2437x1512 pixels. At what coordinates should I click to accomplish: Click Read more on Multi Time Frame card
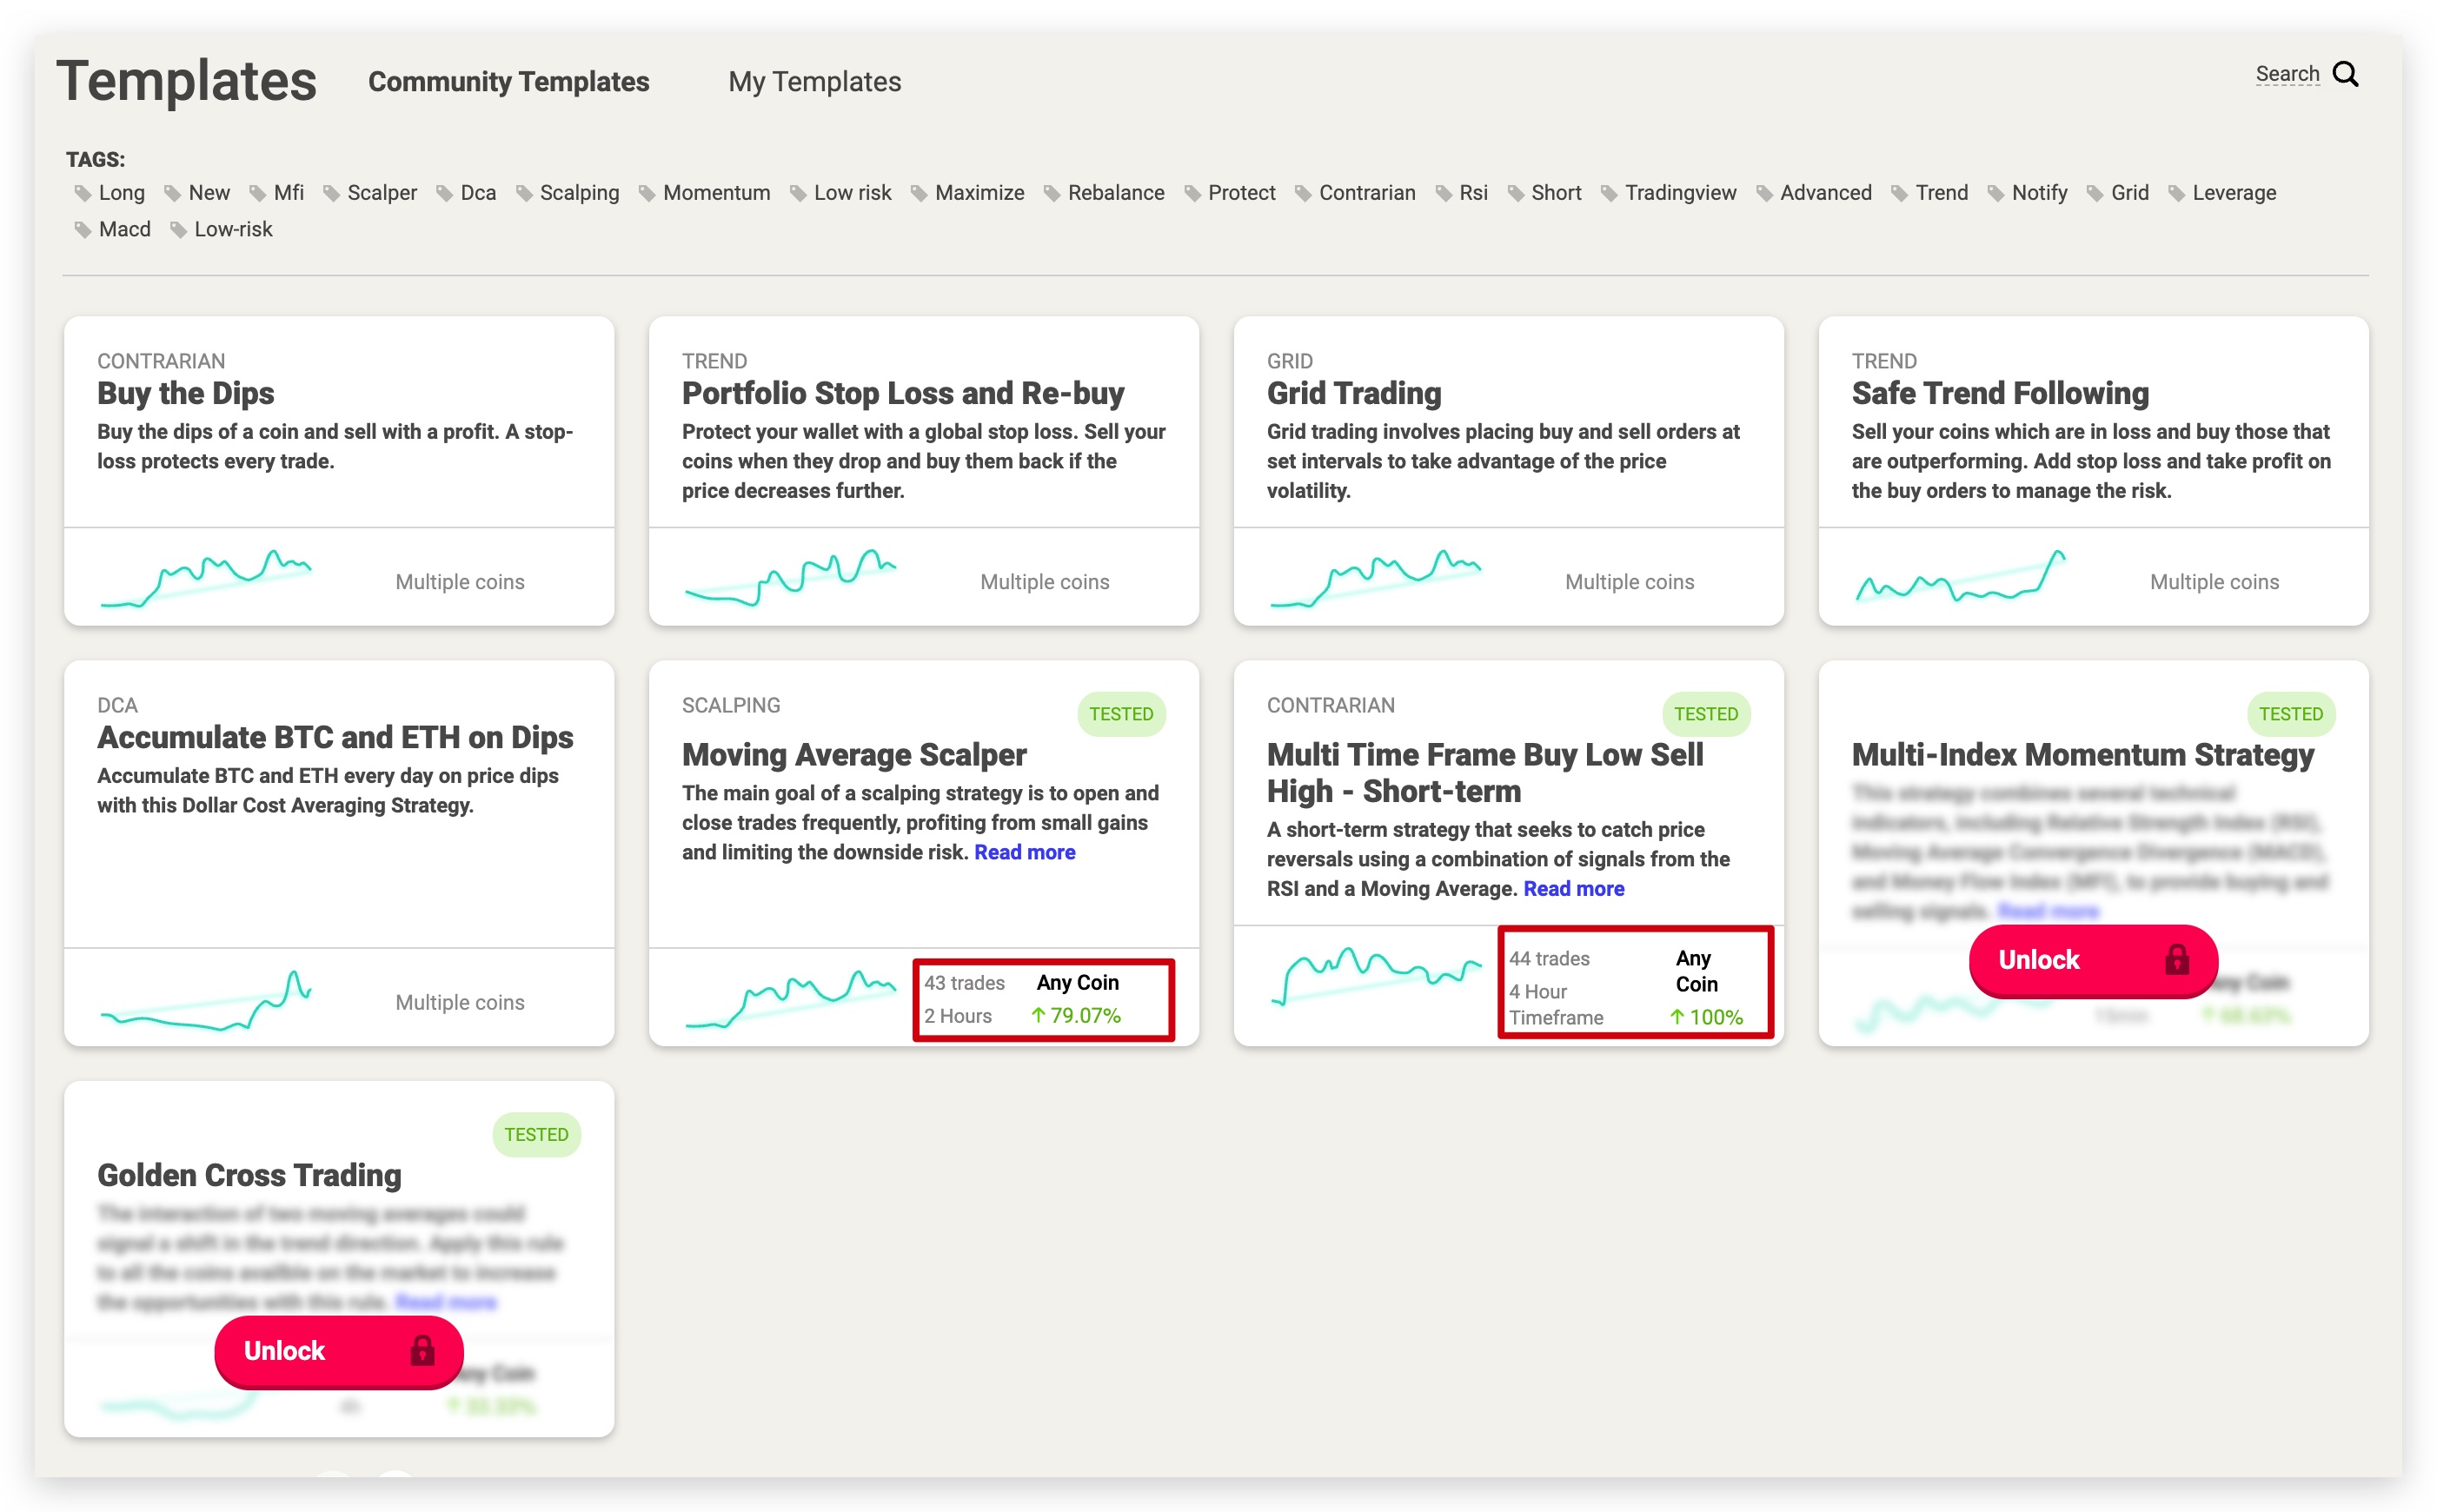click(x=1574, y=888)
